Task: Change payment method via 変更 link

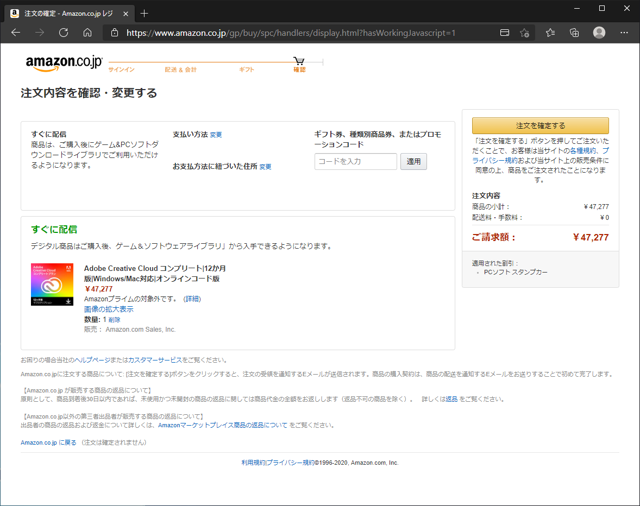Action: coord(216,135)
